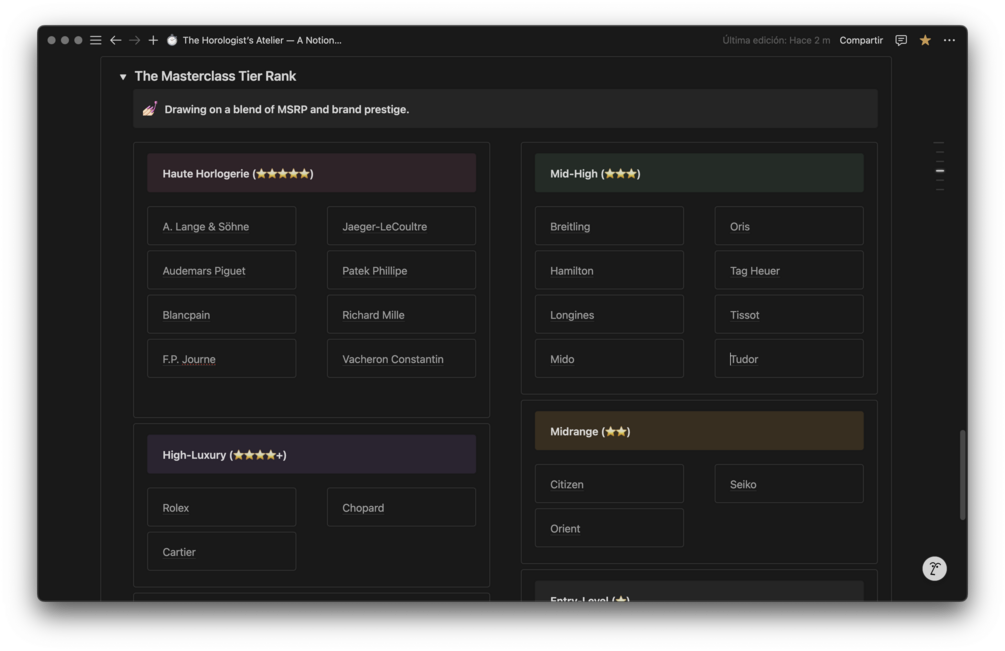Select the Mido card

(x=610, y=359)
